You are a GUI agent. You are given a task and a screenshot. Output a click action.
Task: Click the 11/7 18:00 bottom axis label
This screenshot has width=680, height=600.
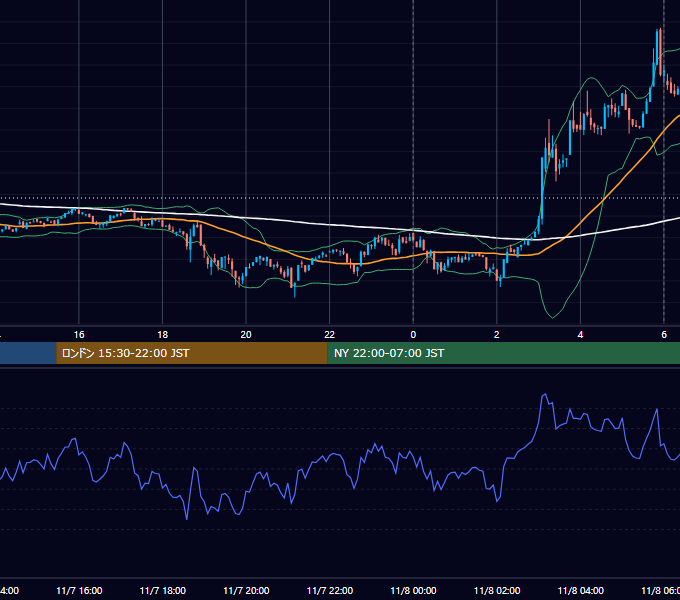coord(163,591)
